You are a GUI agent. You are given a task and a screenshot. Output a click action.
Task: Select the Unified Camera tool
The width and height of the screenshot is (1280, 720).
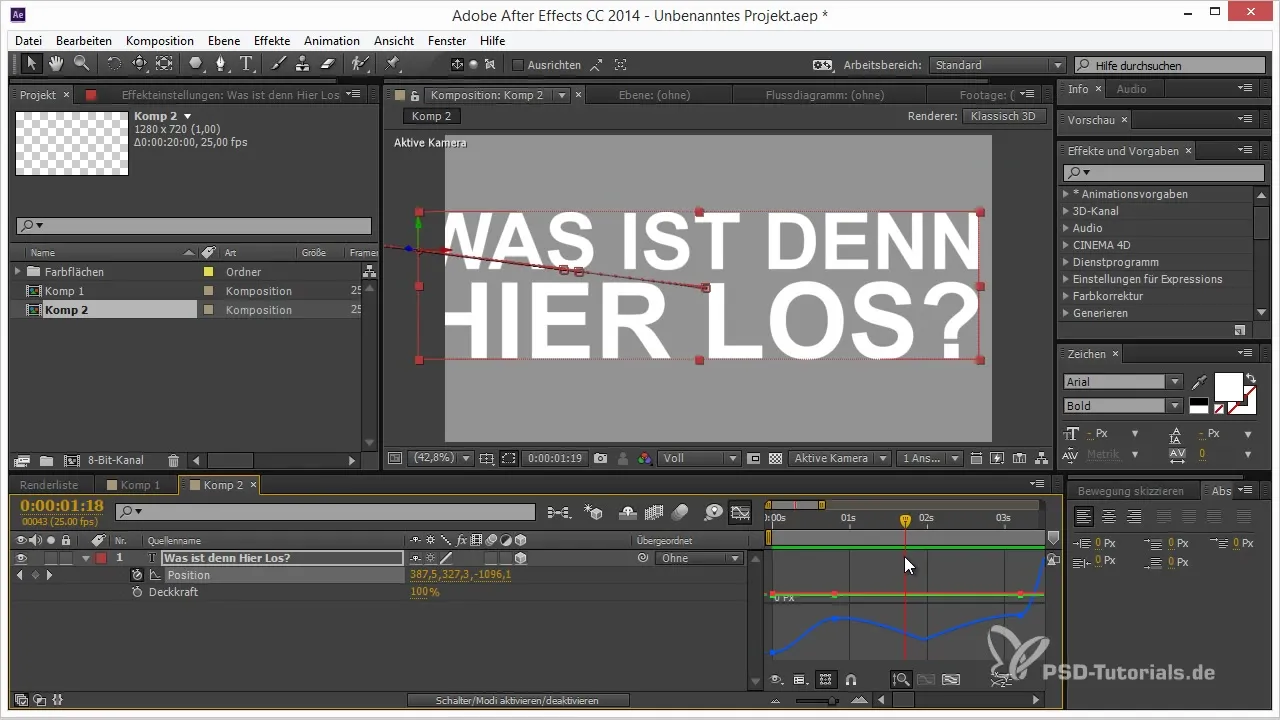139,64
